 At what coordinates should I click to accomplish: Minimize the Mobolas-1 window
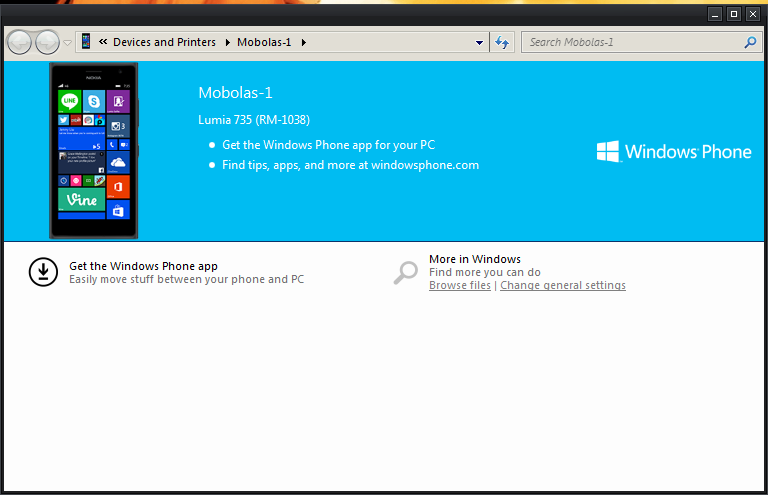[715, 14]
